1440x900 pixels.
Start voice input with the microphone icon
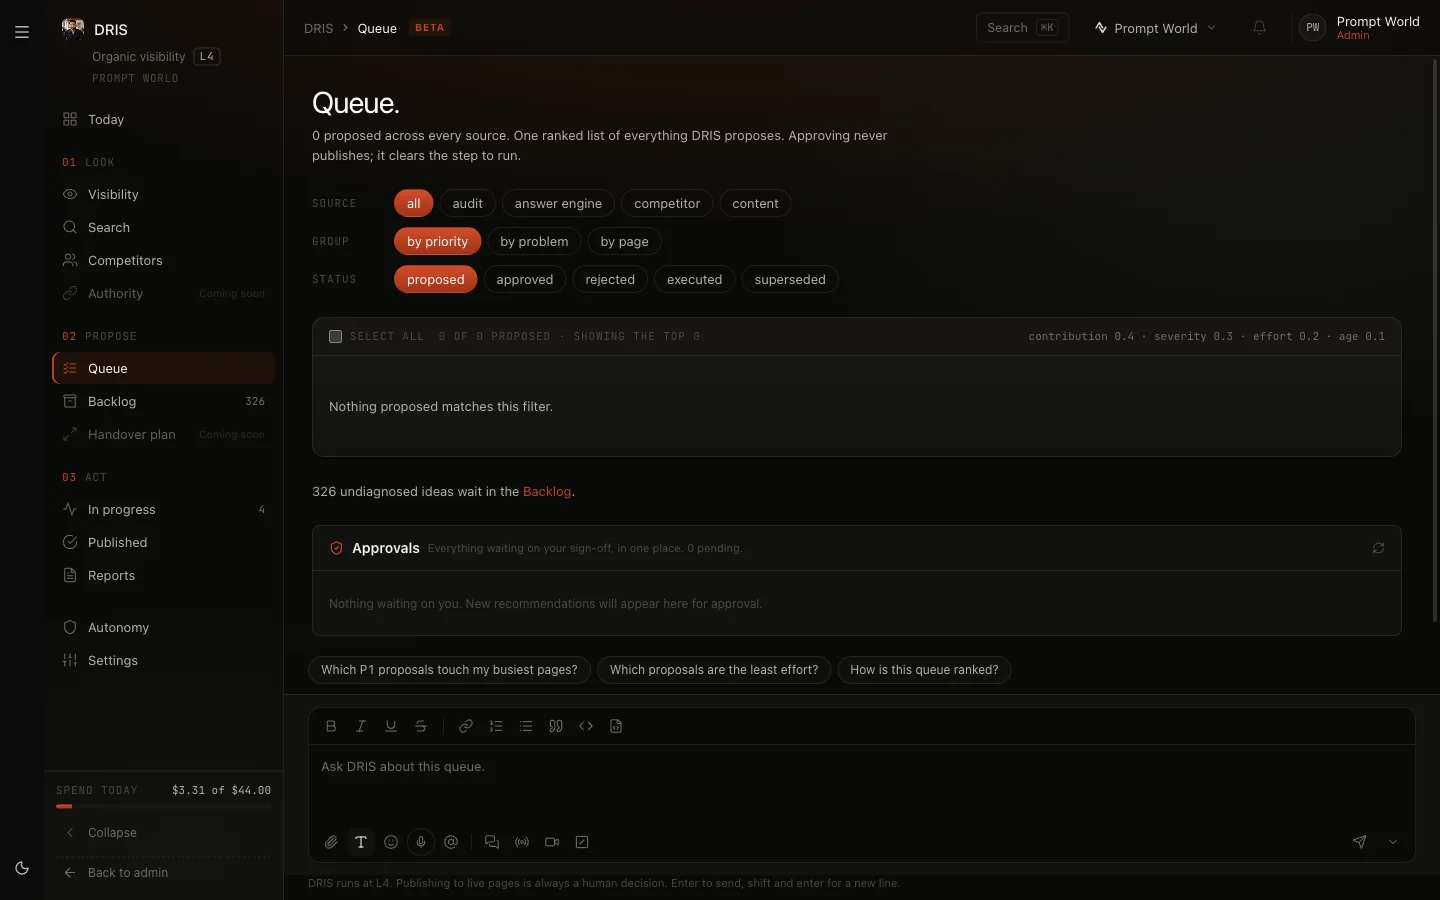[421, 842]
